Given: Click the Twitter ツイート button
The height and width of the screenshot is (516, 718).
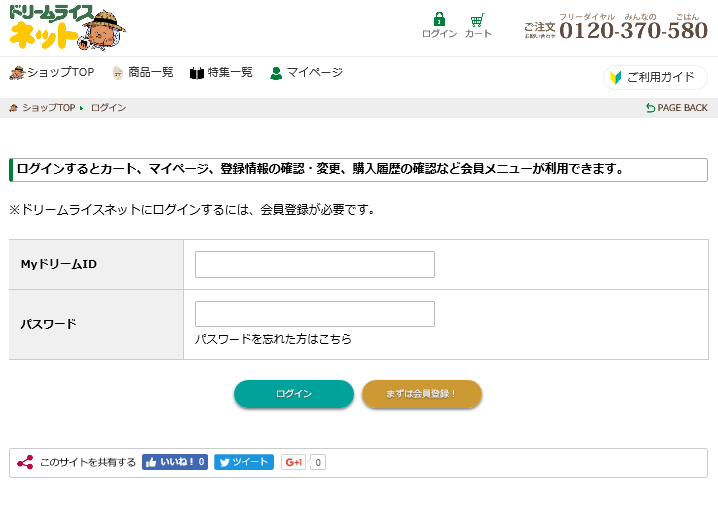Looking at the screenshot, I should (243, 462).
